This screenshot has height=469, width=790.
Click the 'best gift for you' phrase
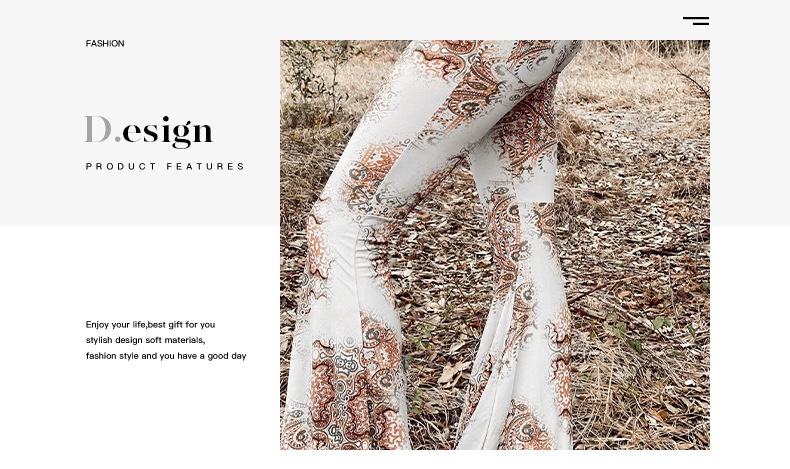pos(181,325)
